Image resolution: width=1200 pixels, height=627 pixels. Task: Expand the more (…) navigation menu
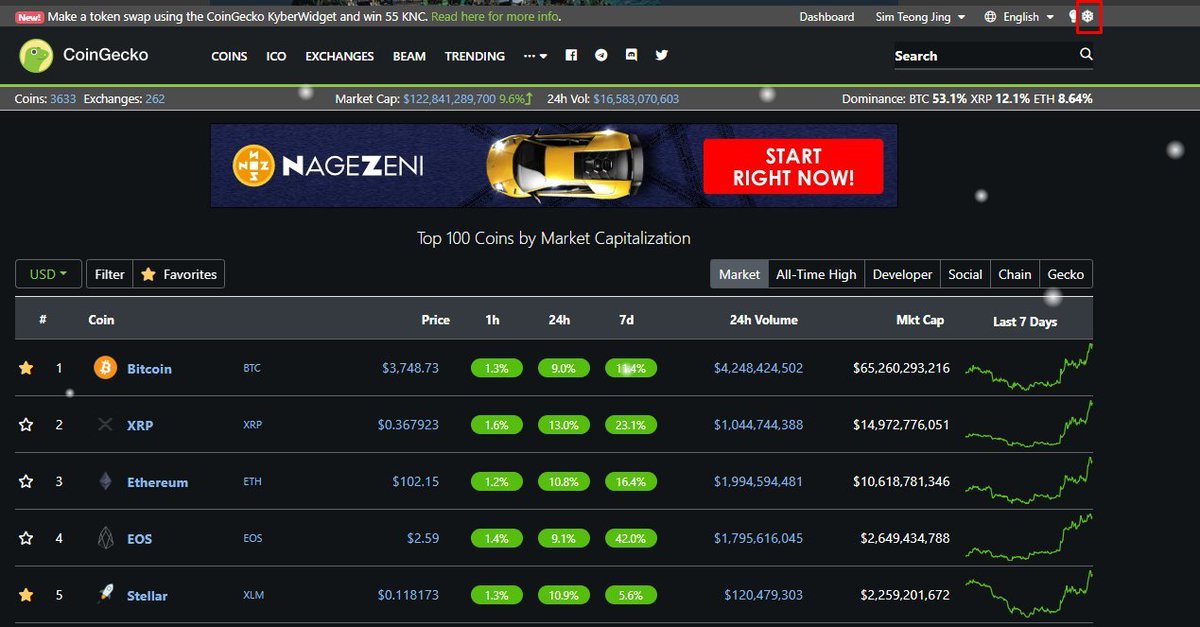coord(535,56)
